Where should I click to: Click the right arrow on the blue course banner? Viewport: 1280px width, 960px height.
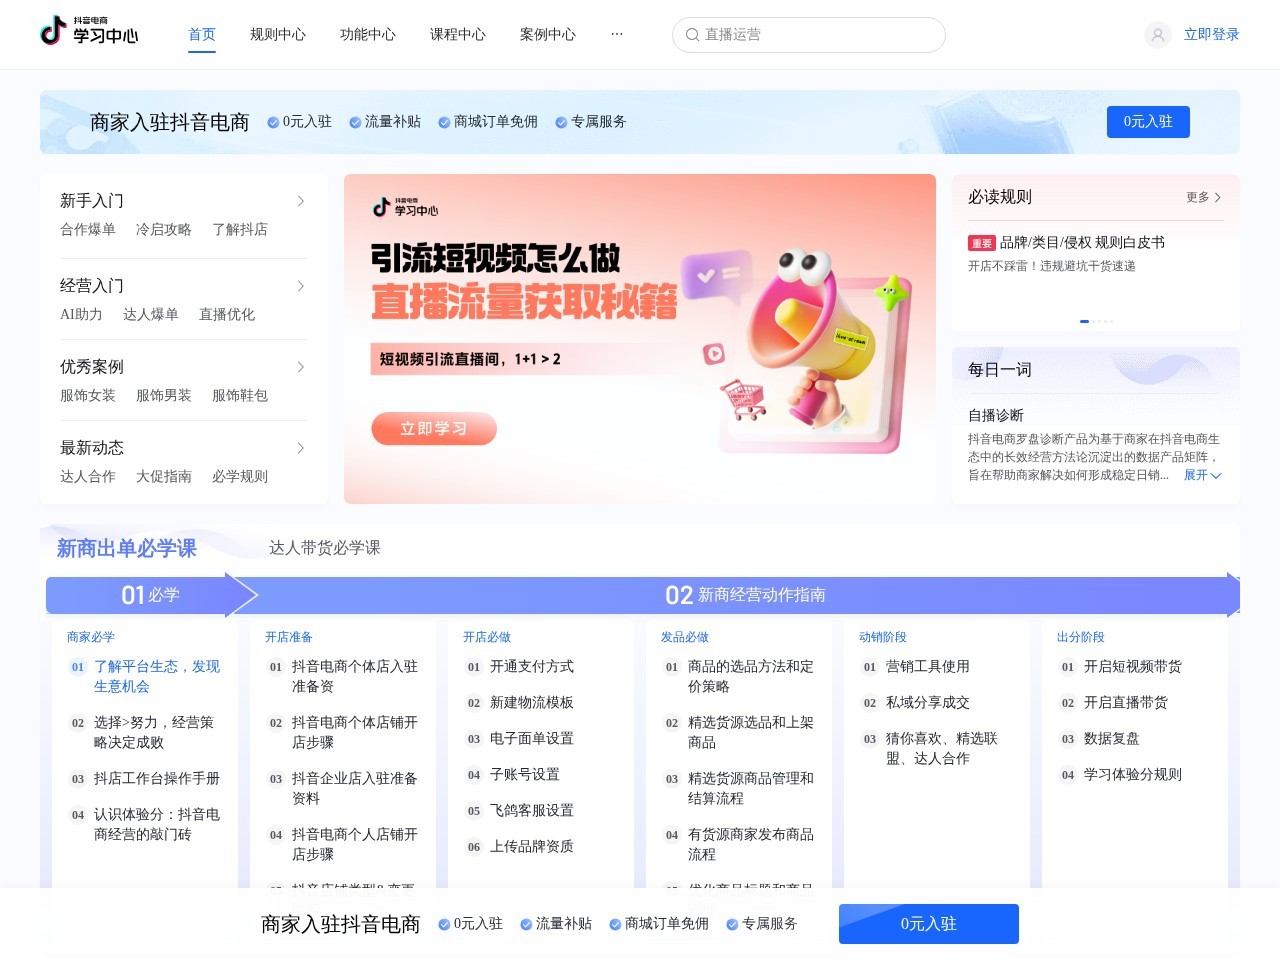pyautogui.click(x=1232, y=594)
